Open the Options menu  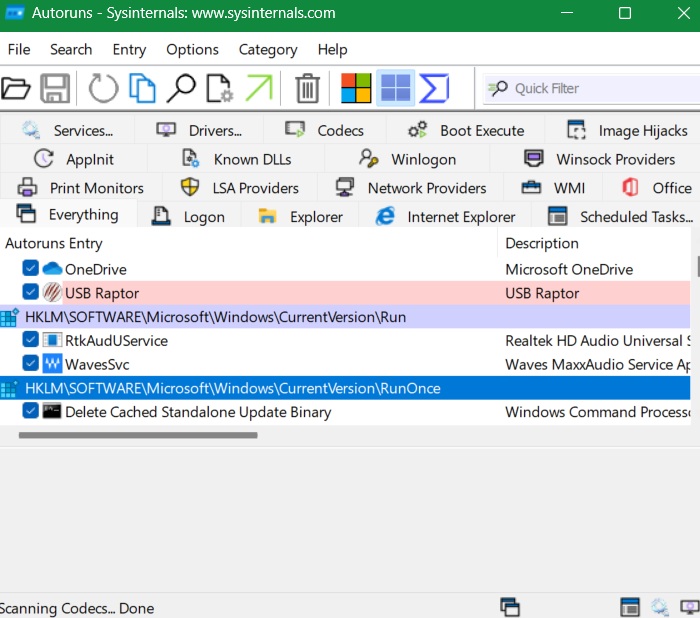point(192,49)
